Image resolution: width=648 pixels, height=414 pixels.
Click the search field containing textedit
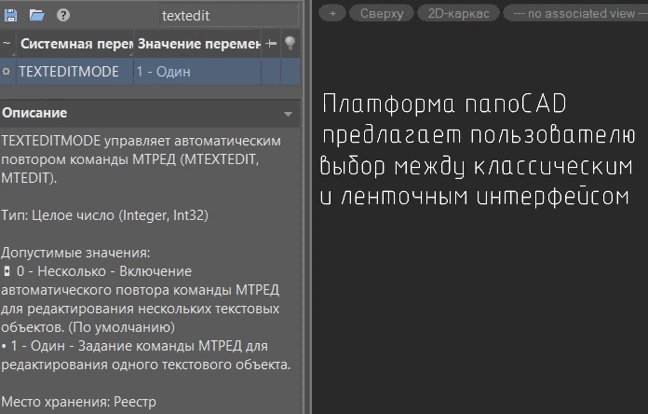(x=229, y=16)
